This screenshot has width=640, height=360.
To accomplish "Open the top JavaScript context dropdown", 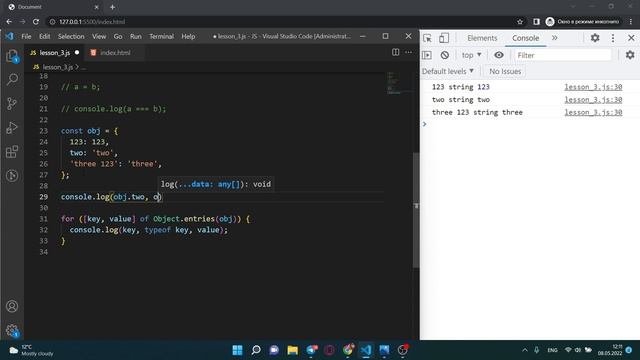I will tap(471, 55).
